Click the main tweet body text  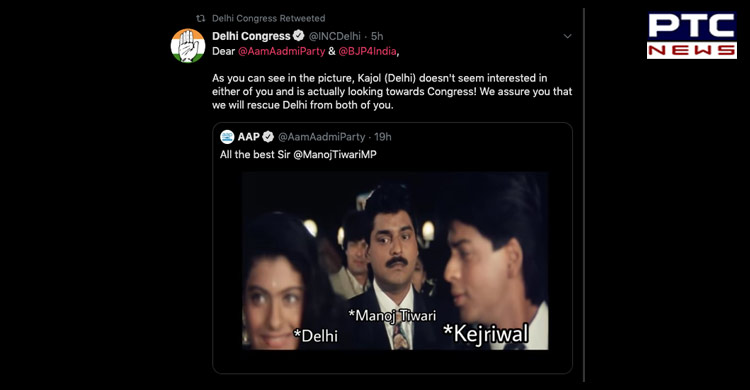point(392,91)
